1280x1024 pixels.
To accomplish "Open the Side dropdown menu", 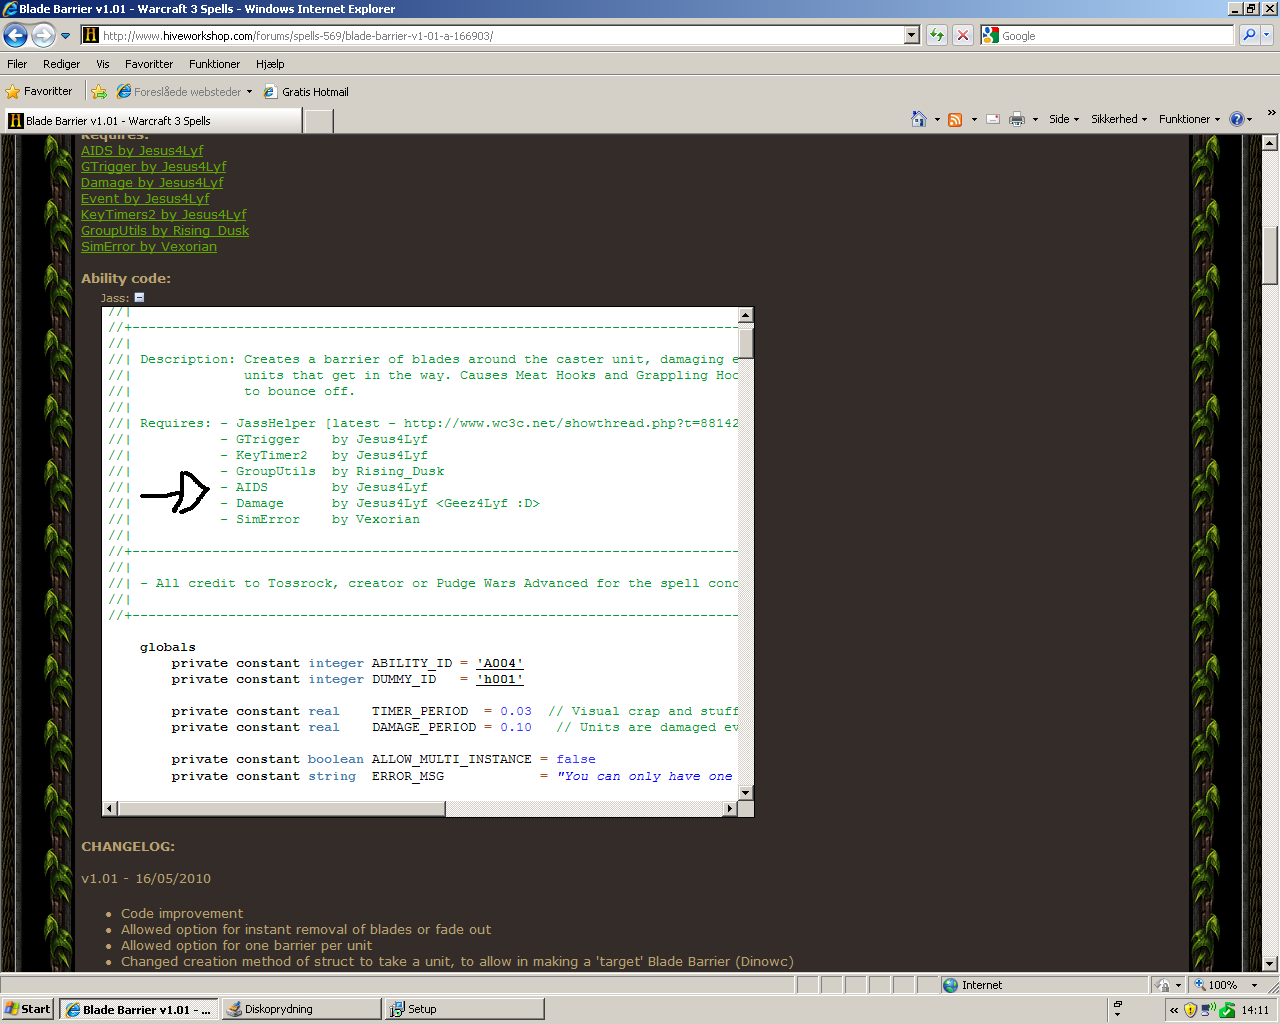I will [1064, 119].
